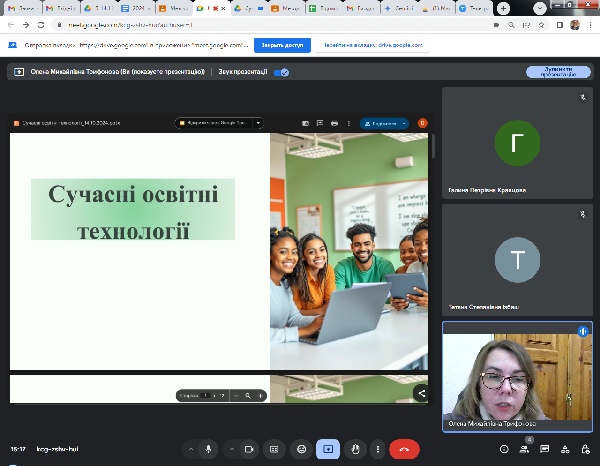Raise hand in the meeting
The width and height of the screenshot is (600, 466).
pos(354,450)
